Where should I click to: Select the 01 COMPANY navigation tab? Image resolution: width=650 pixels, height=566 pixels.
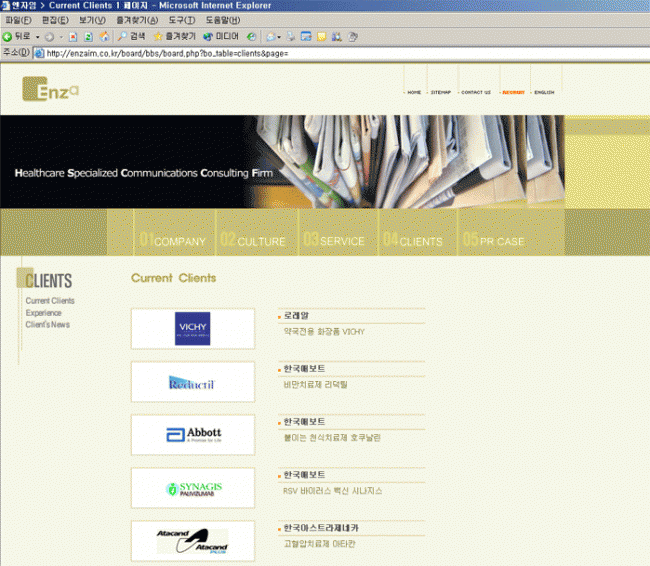(173, 241)
